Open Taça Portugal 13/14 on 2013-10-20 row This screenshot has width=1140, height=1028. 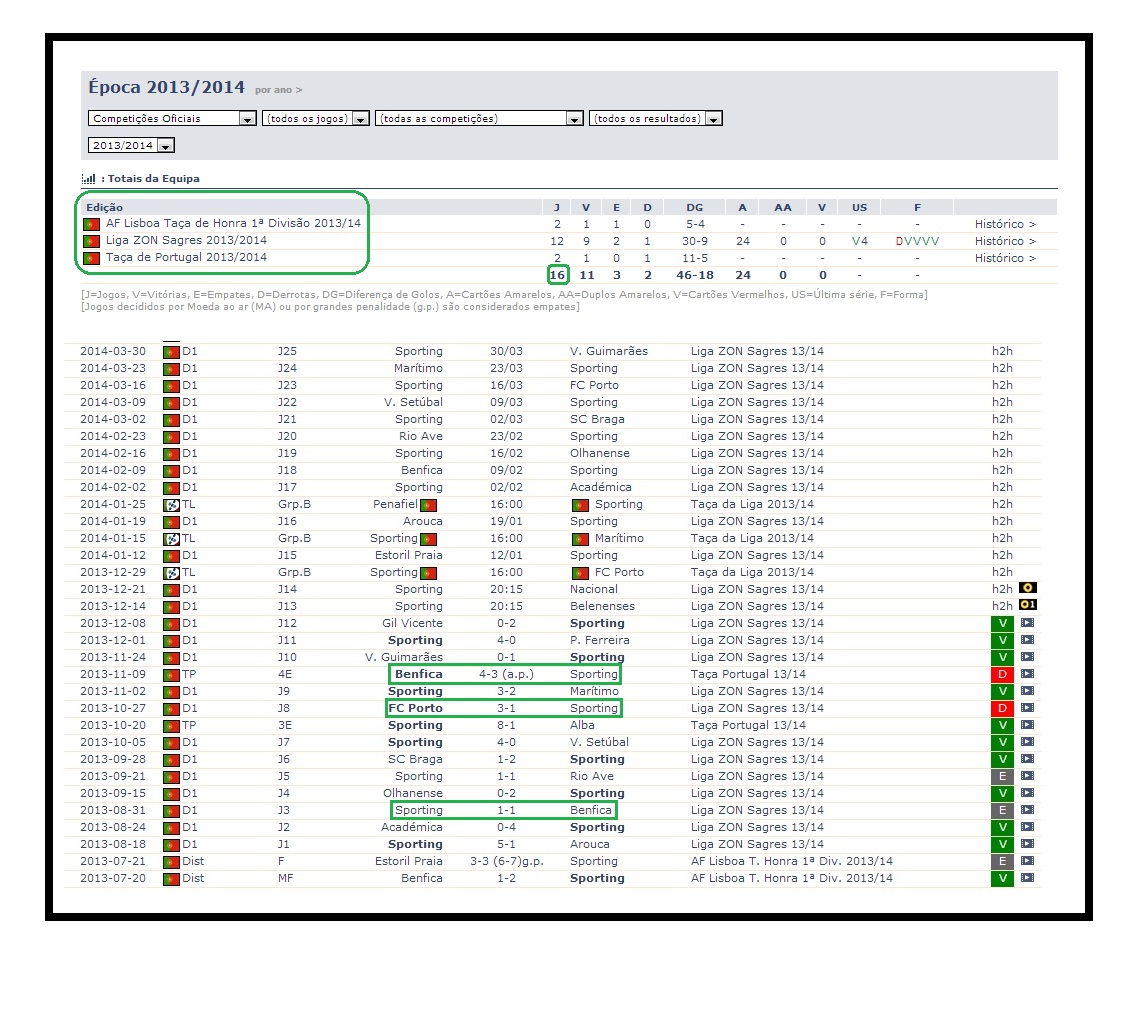pos(748,725)
